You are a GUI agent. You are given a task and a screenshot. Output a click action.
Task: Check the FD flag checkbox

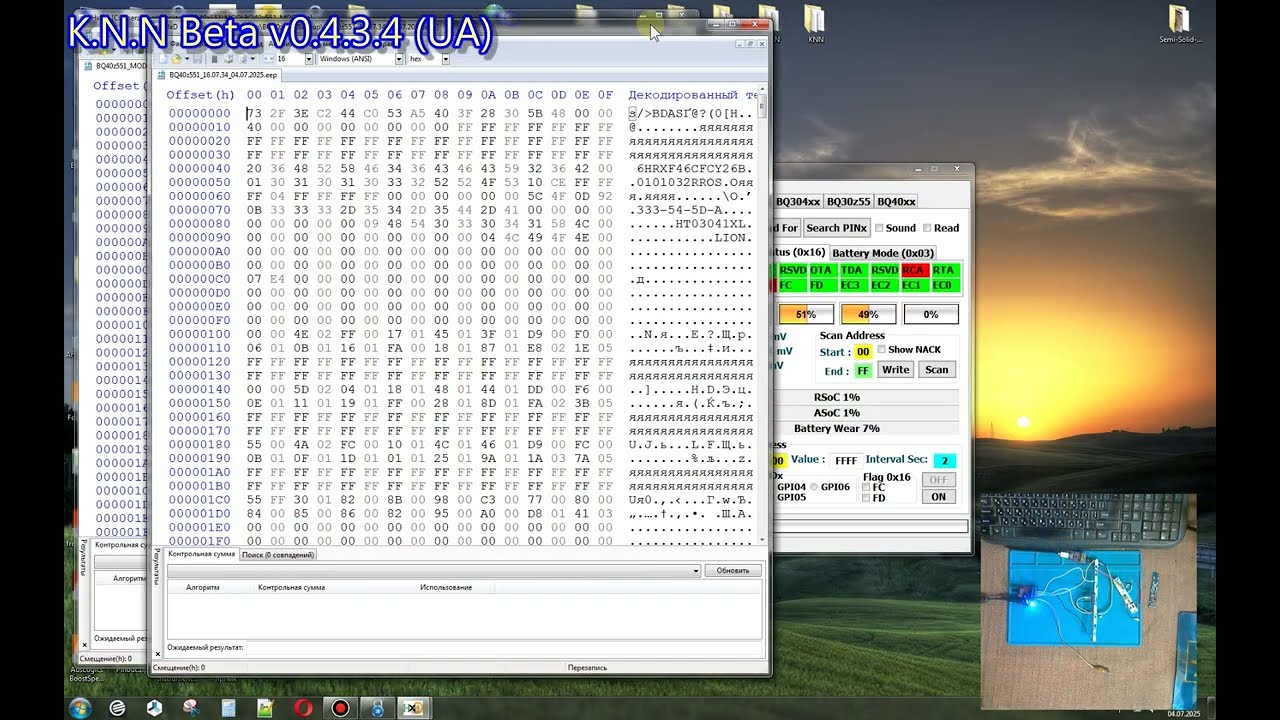(x=867, y=498)
